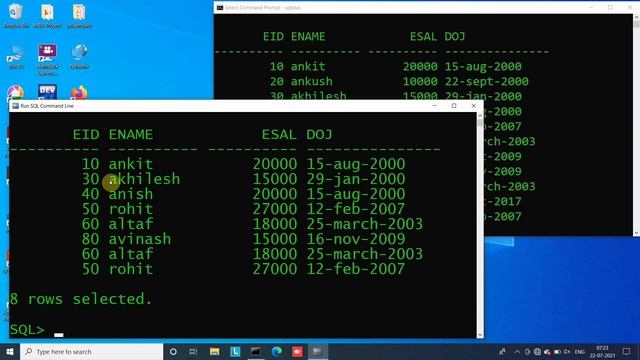Click the scrollbar thumb in SQL Command Line

tap(480, 122)
